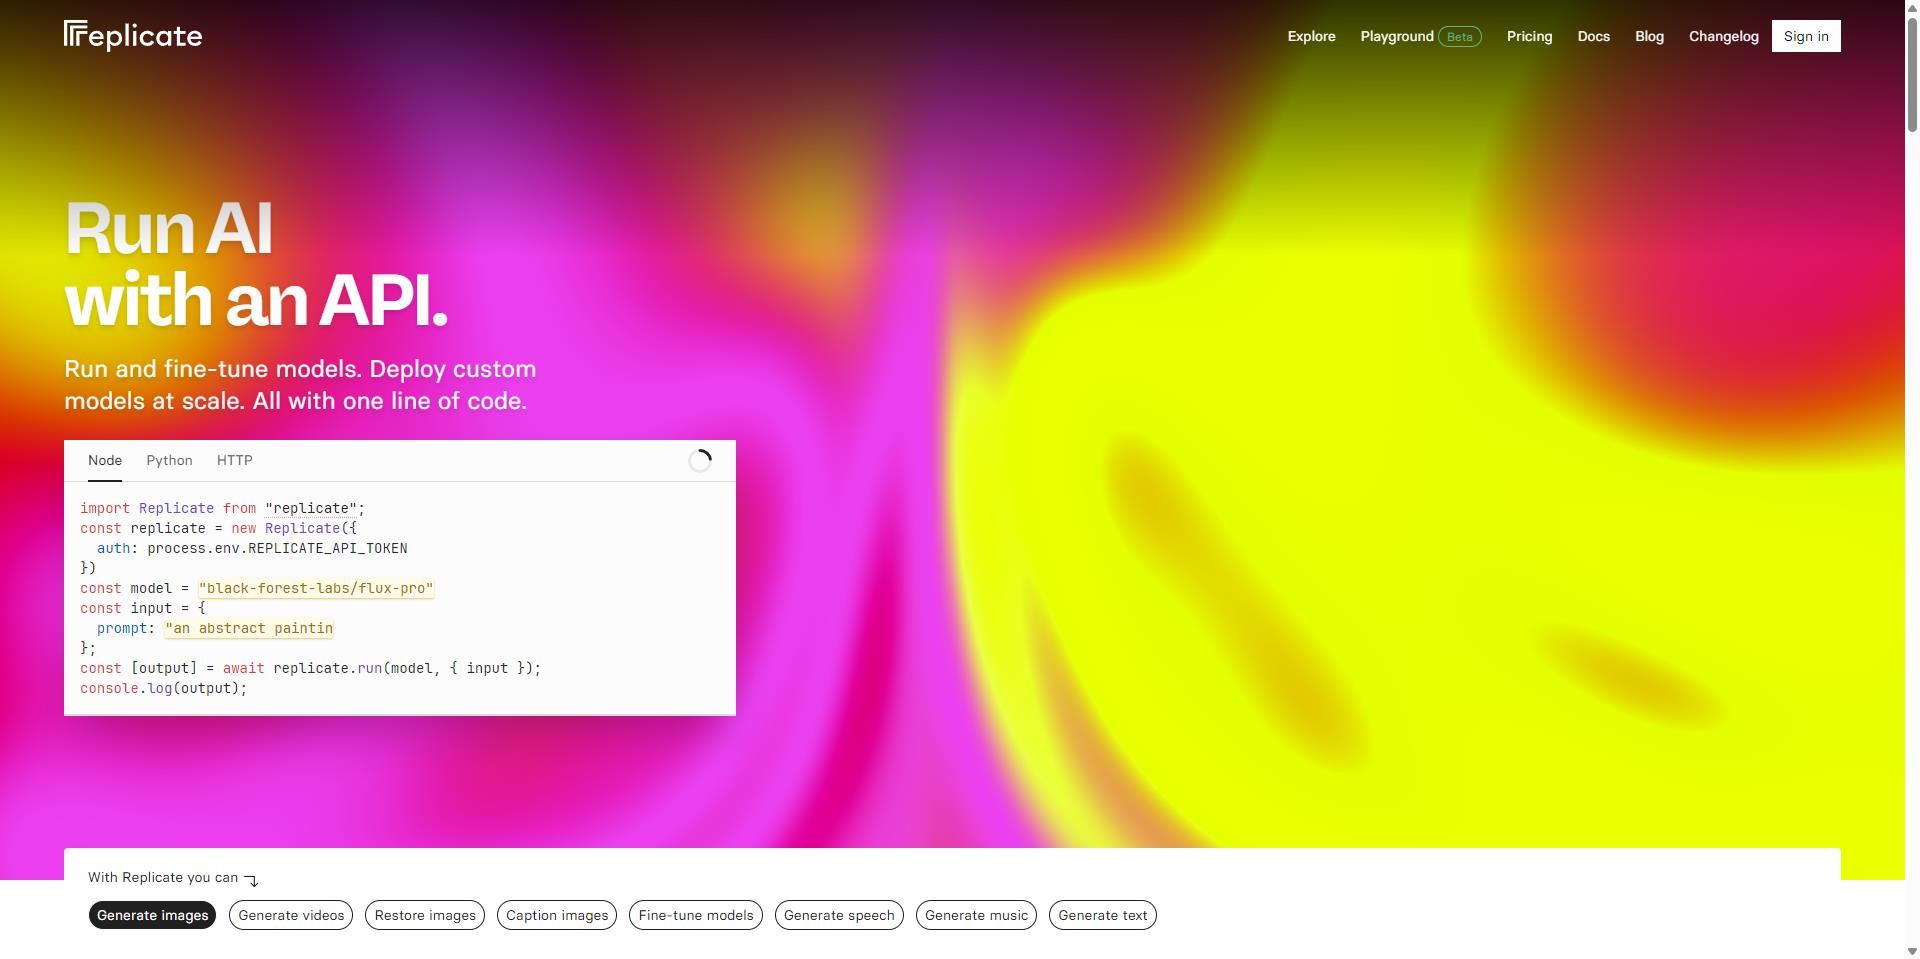Go to the Pricing page

click(x=1529, y=37)
